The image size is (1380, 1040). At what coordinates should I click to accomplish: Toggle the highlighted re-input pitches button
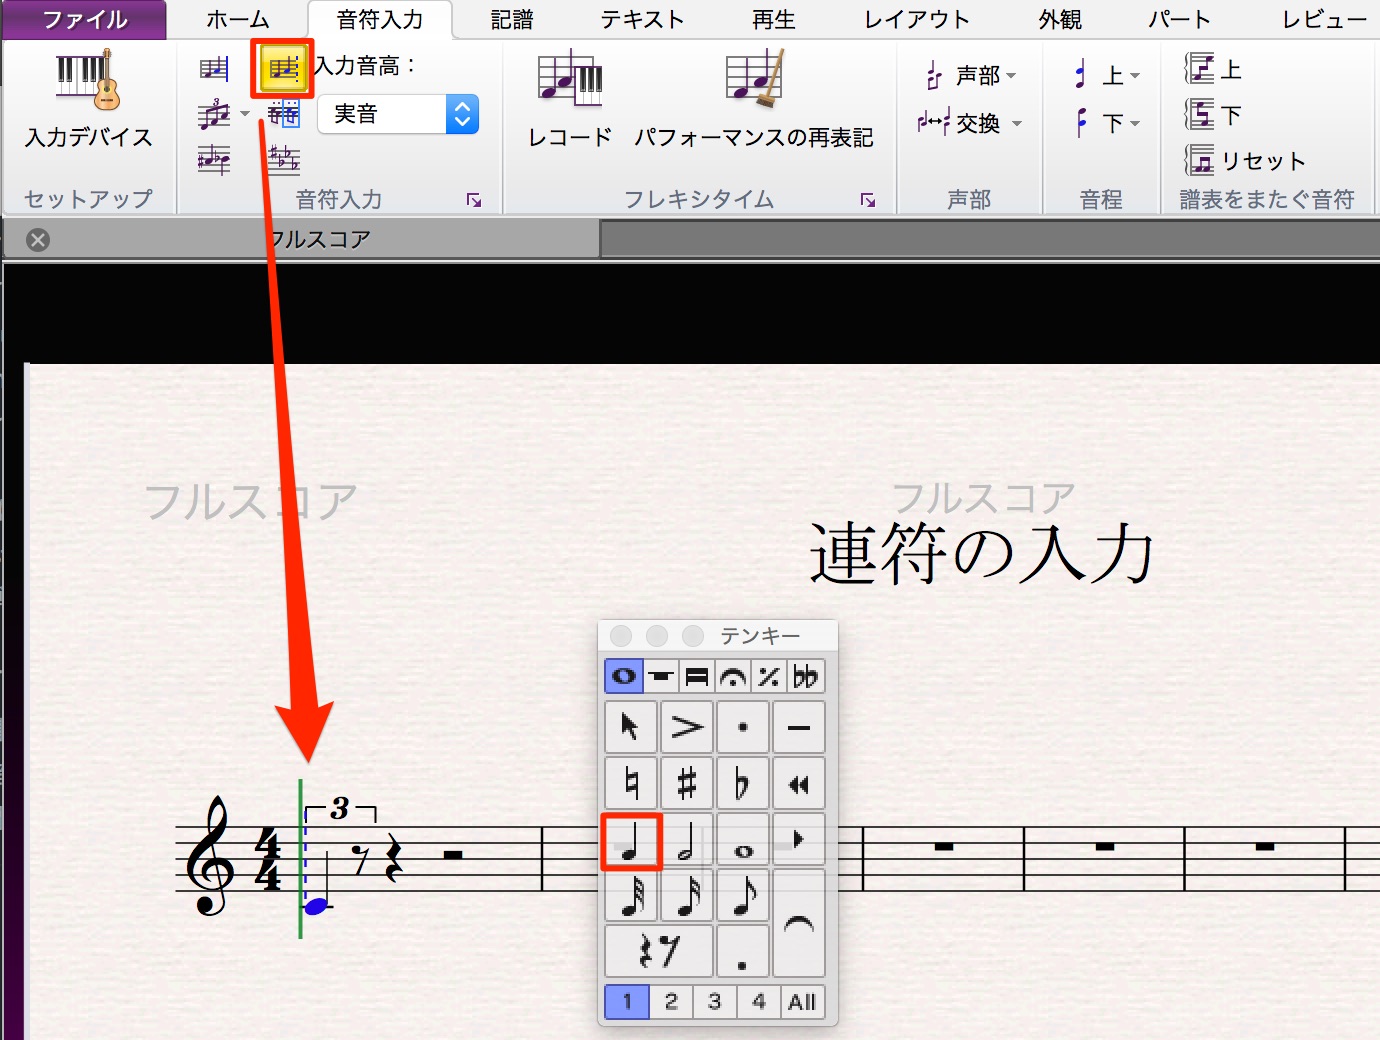click(x=283, y=68)
